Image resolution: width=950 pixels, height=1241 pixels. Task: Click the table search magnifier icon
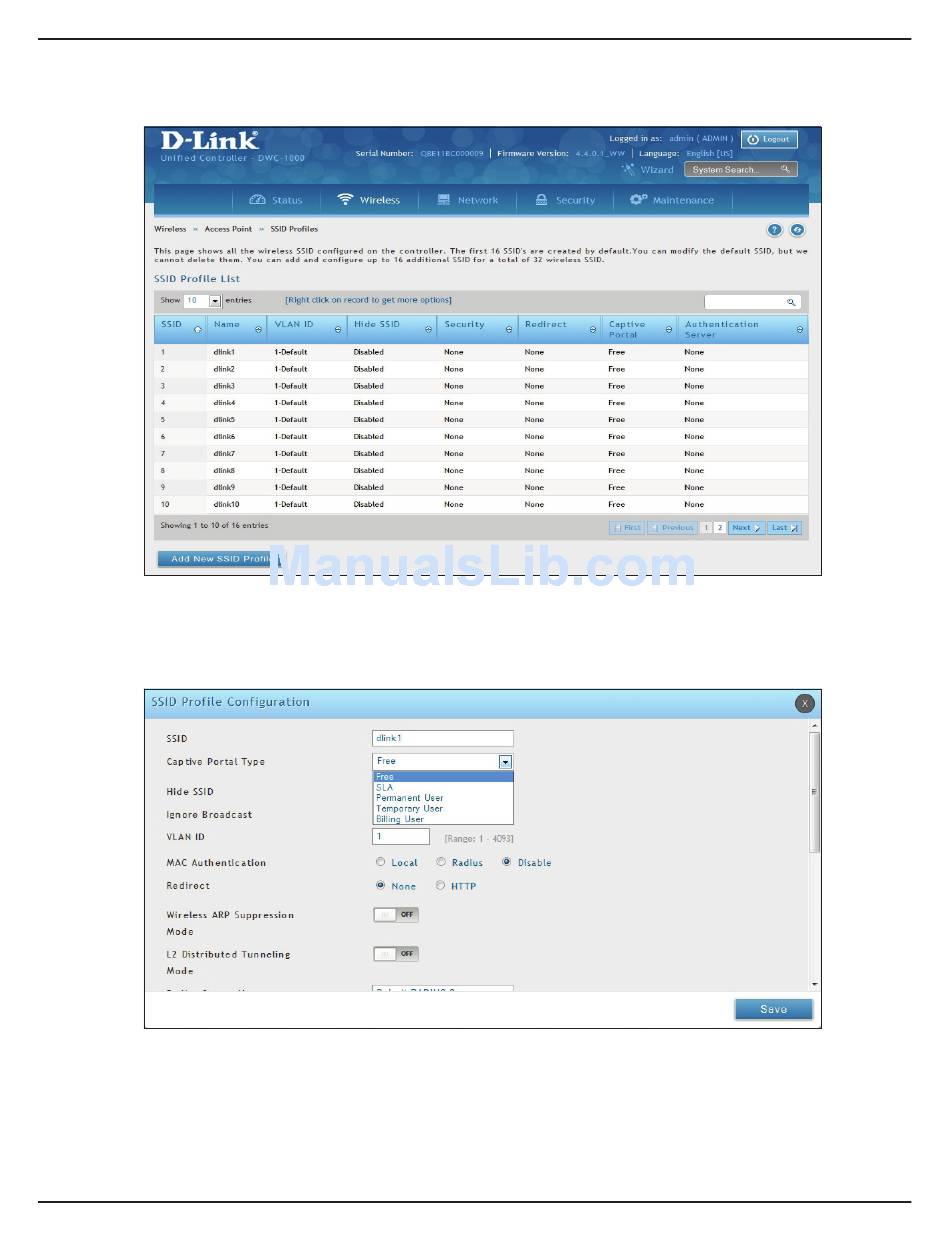tap(790, 301)
